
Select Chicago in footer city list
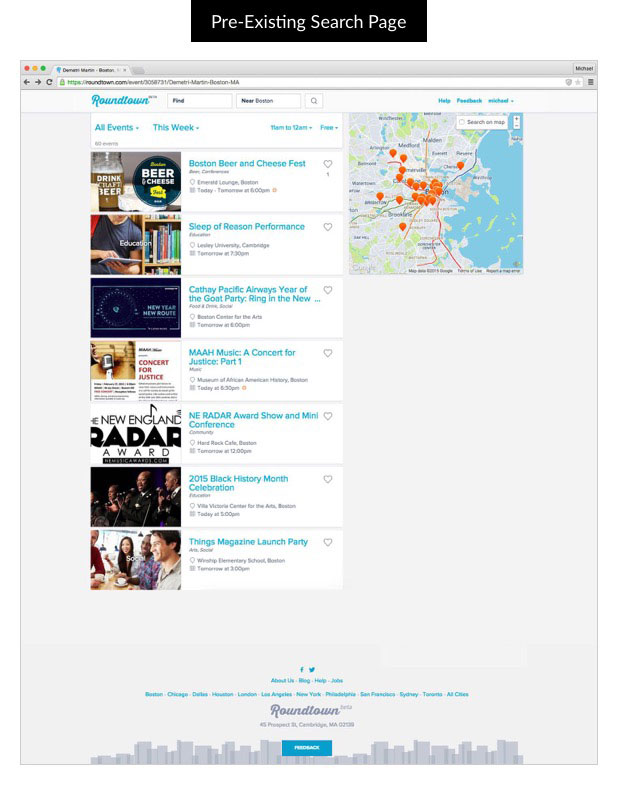click(177, 694)
